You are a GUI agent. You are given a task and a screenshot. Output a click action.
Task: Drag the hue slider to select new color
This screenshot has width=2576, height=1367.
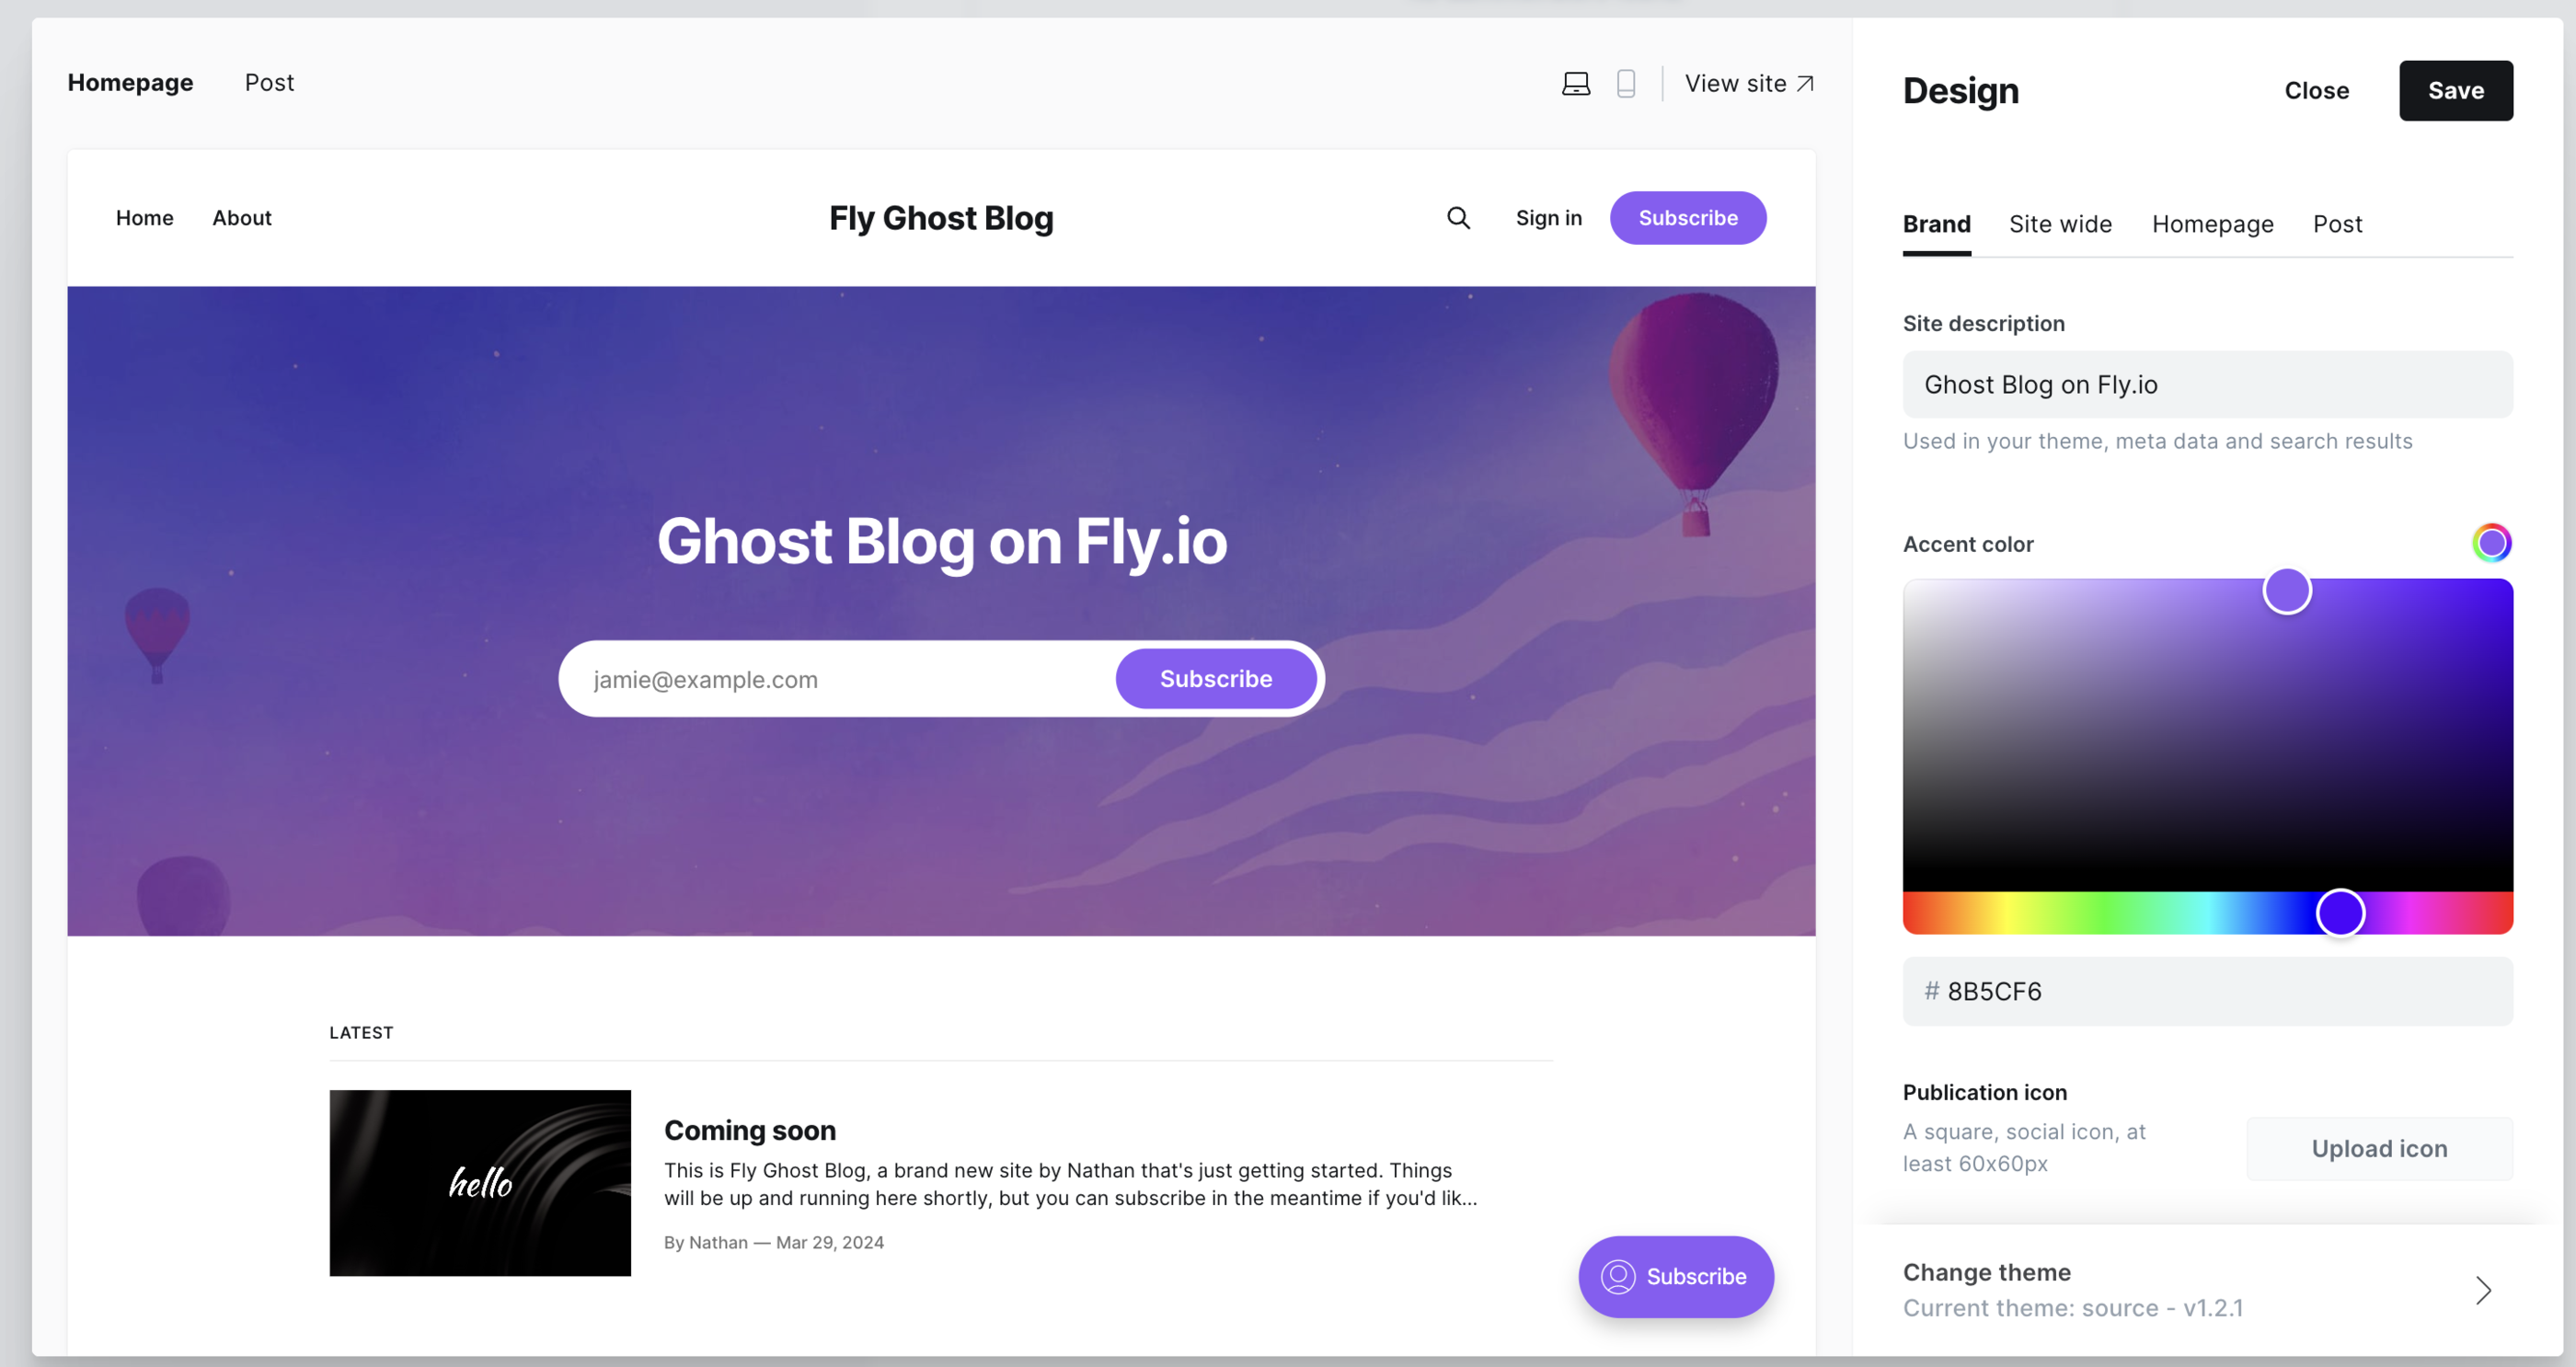pyautogui.click(x=2338, y=912)
